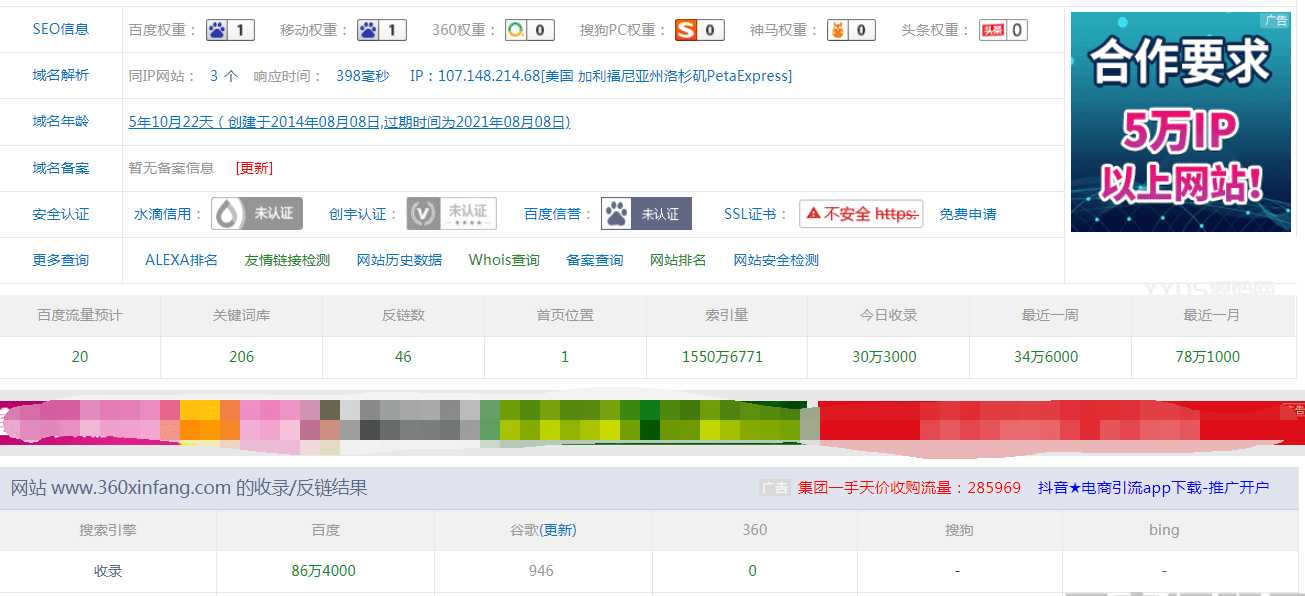Open 网站安全检测 link

coord(776,260)
